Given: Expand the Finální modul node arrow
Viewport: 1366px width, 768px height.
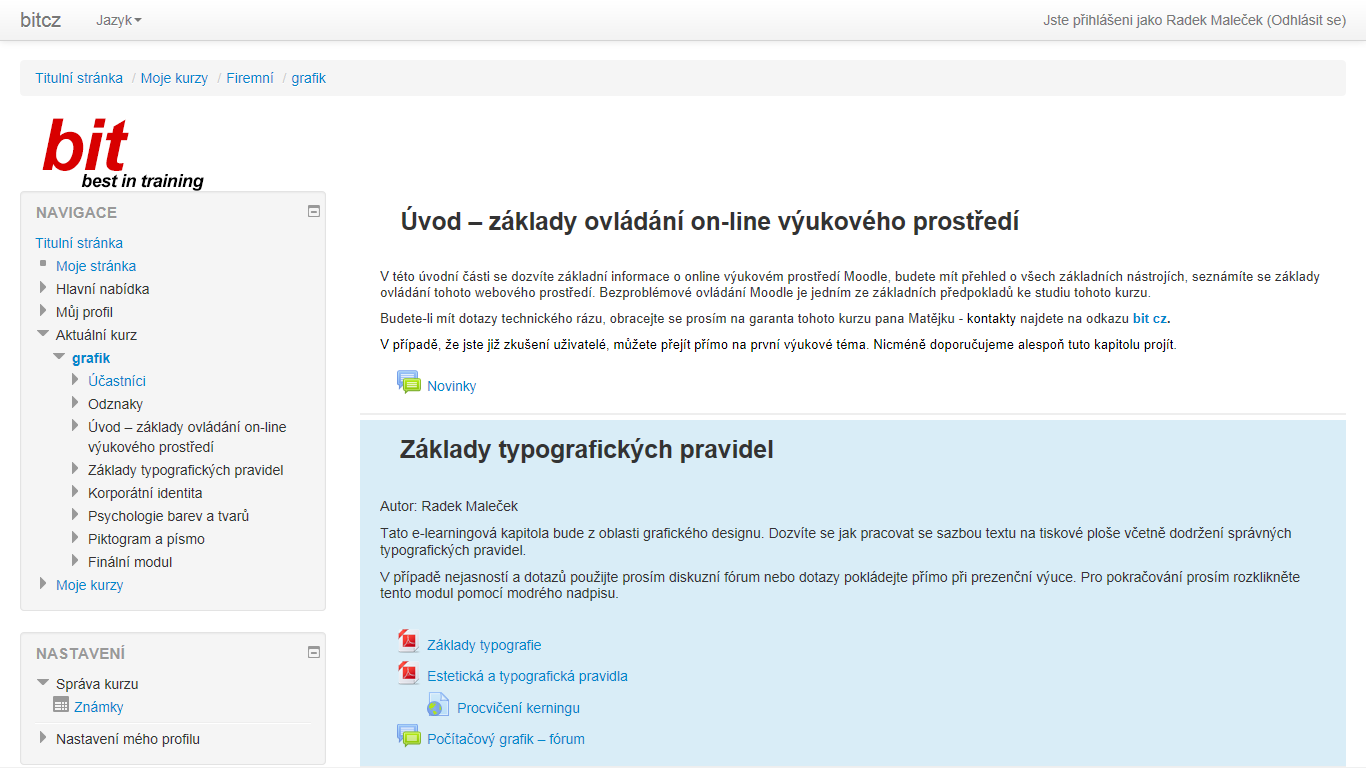Looking at the screenshot, I should (76, 561).
